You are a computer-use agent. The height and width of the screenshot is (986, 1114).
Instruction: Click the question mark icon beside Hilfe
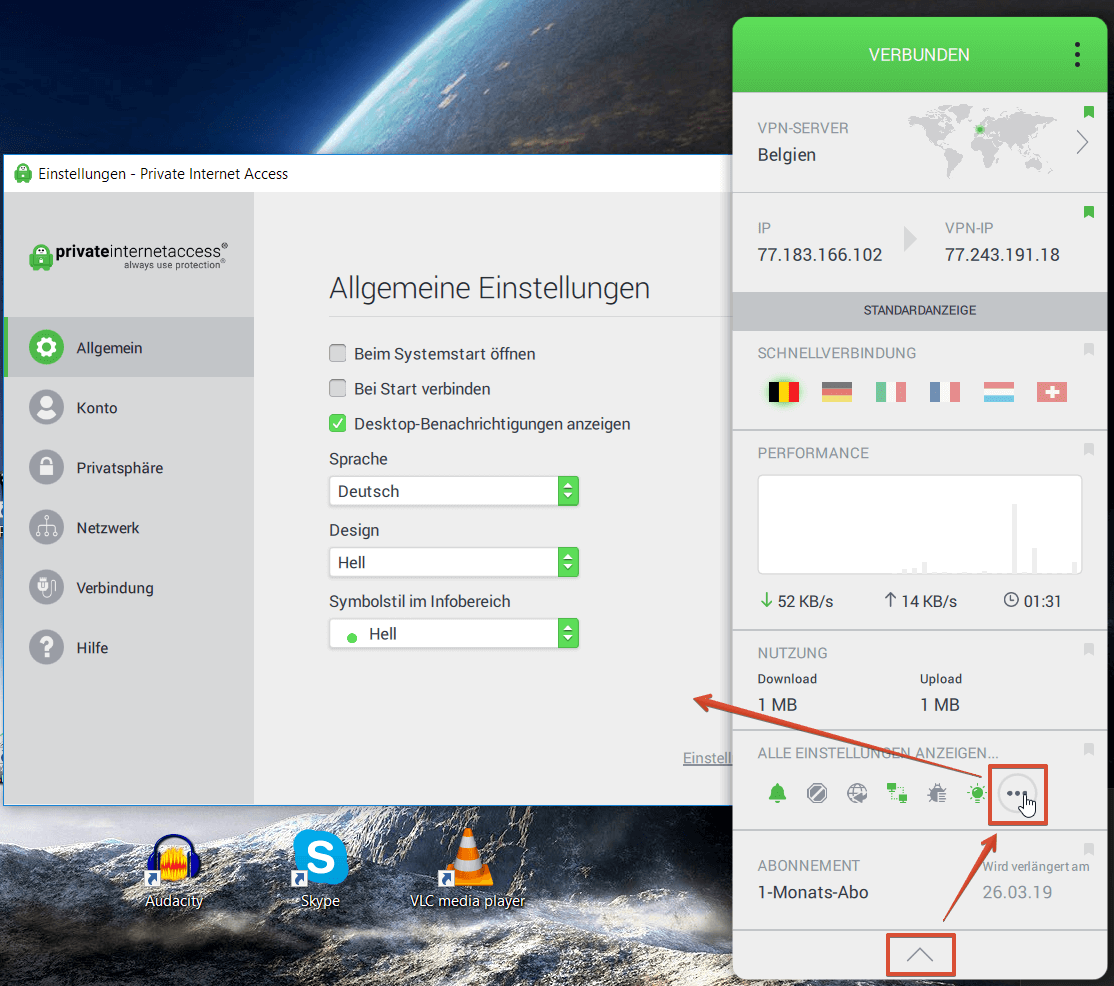coord(46,648)
